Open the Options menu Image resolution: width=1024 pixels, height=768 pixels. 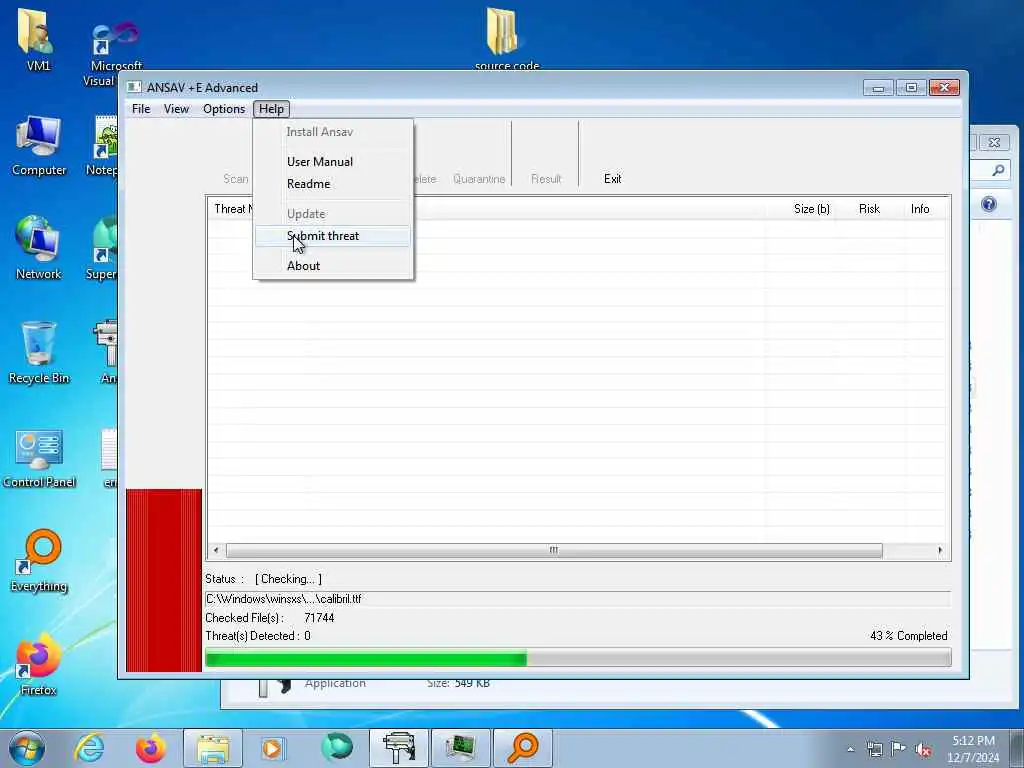(x=224, y=109)
